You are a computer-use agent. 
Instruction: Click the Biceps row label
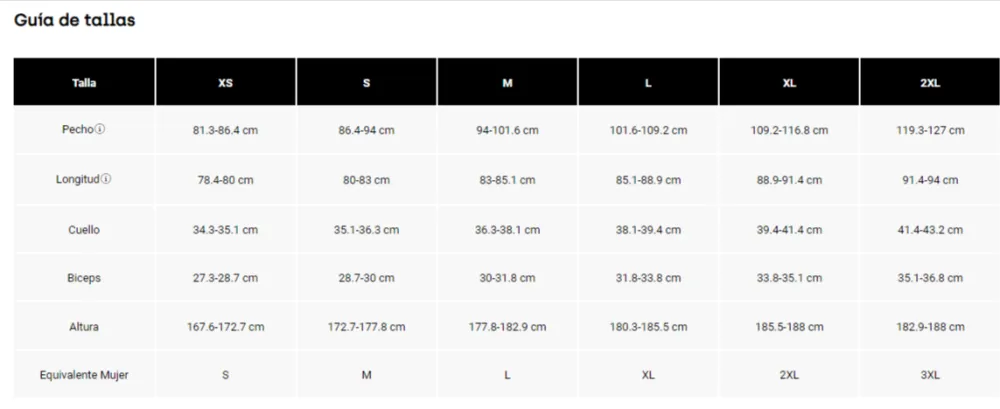click(x=84, y=278)
